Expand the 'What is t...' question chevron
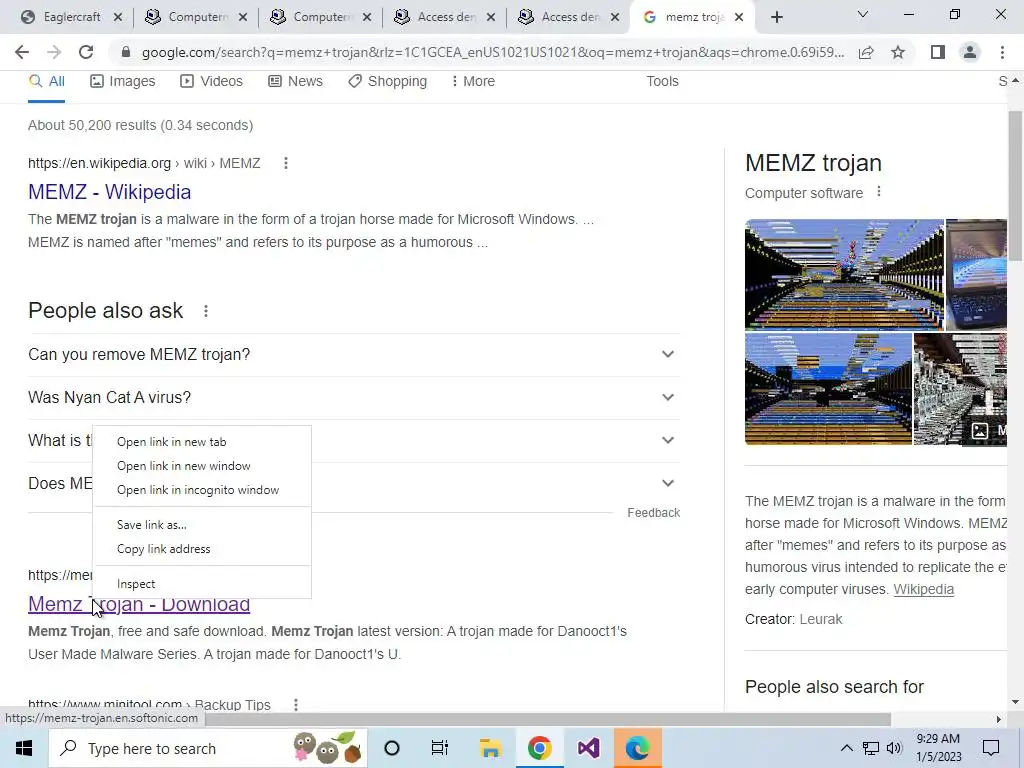1024x768 pixels. coord(667,440)
